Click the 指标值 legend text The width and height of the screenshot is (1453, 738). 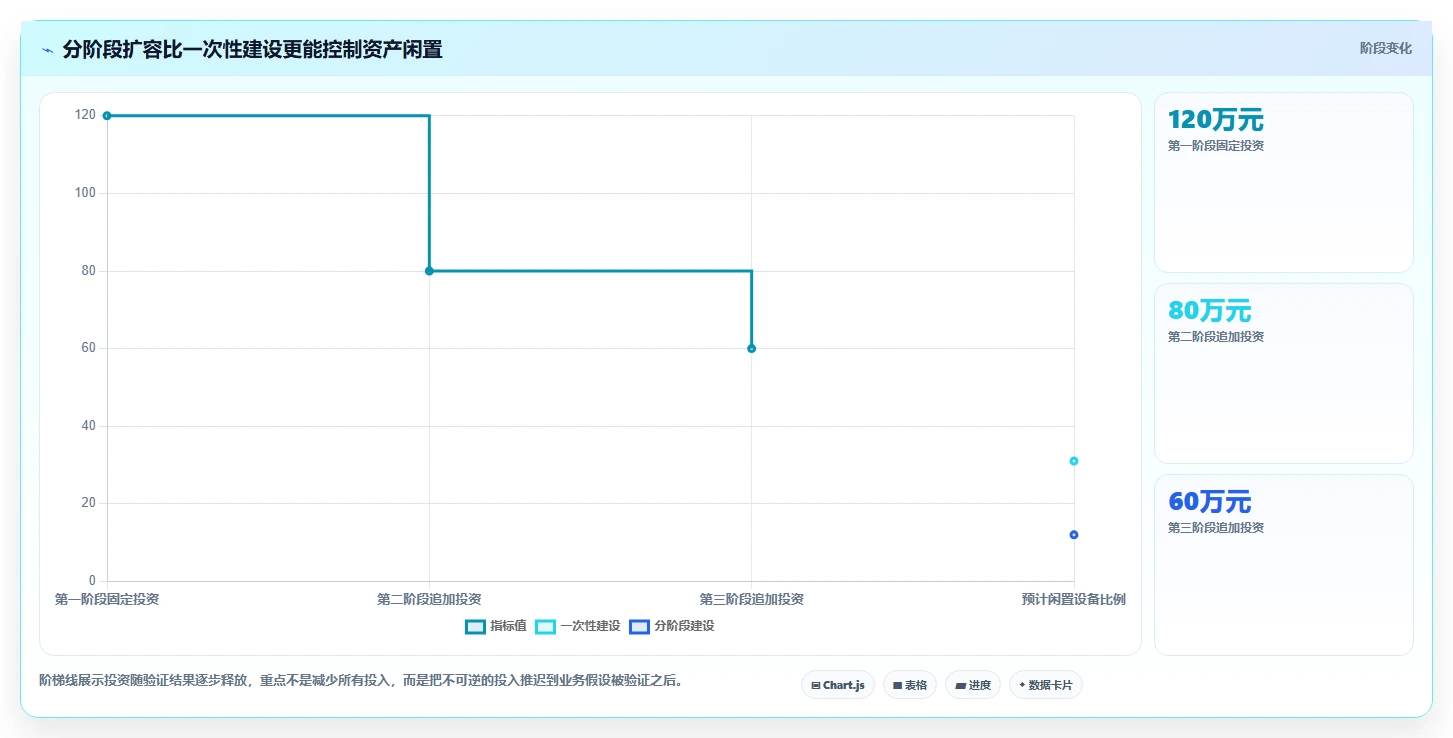tap(508, 627)
